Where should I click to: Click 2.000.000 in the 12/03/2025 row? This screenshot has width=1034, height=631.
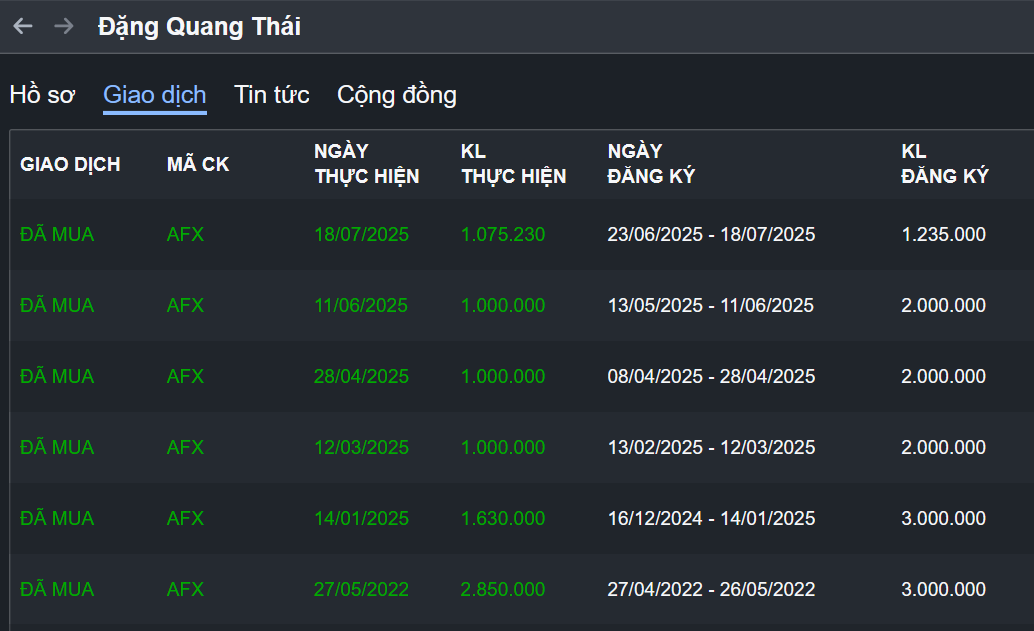click(944, 447)
